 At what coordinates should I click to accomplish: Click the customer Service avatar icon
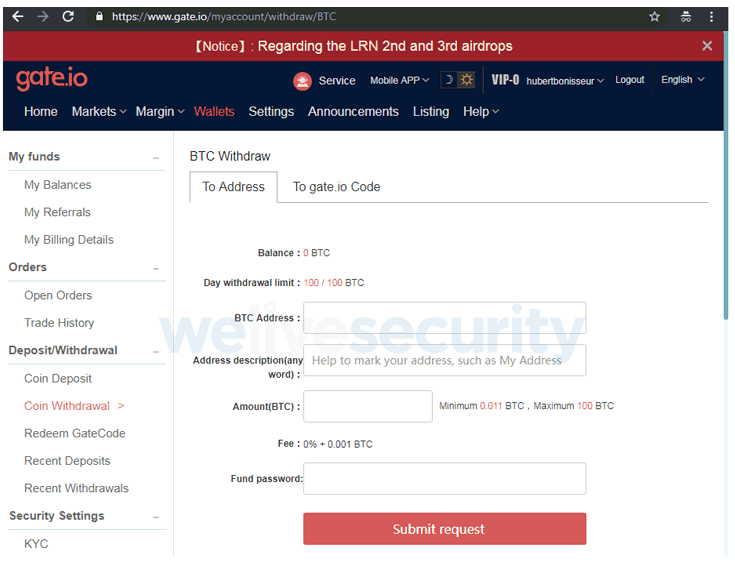pos(302,81)
